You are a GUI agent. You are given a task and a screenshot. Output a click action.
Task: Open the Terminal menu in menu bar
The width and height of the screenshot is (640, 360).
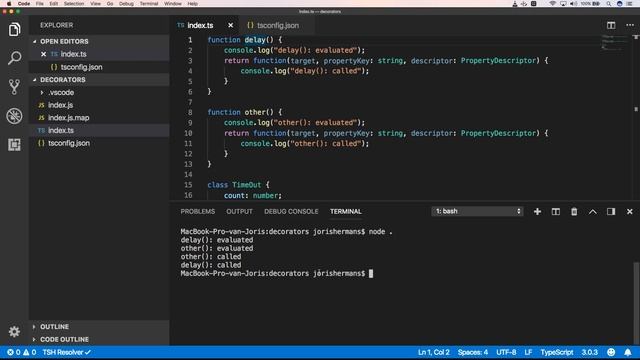(x=149, y=4)
